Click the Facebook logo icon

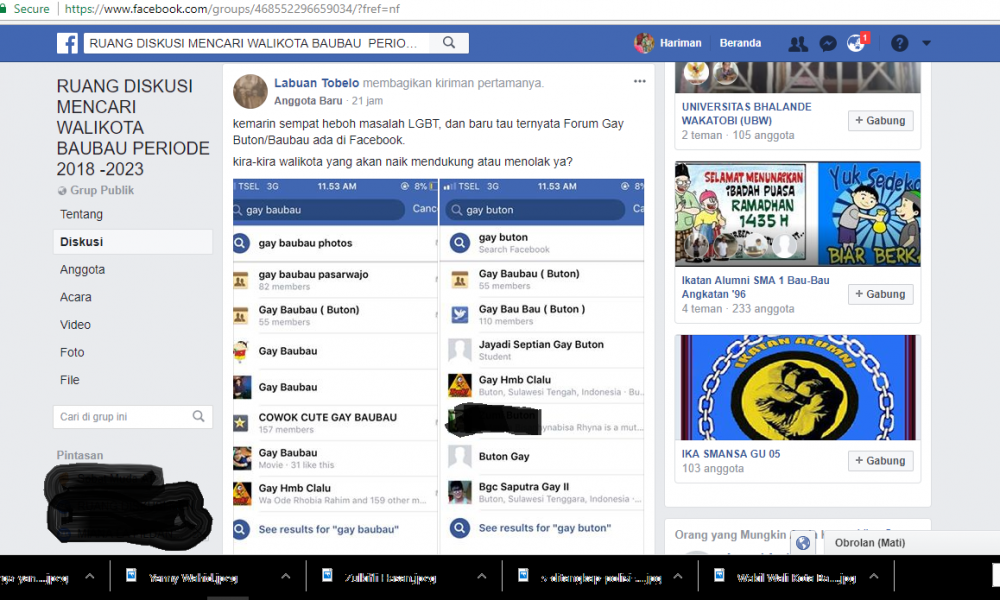pyautogui.click(x=67, y=43)
